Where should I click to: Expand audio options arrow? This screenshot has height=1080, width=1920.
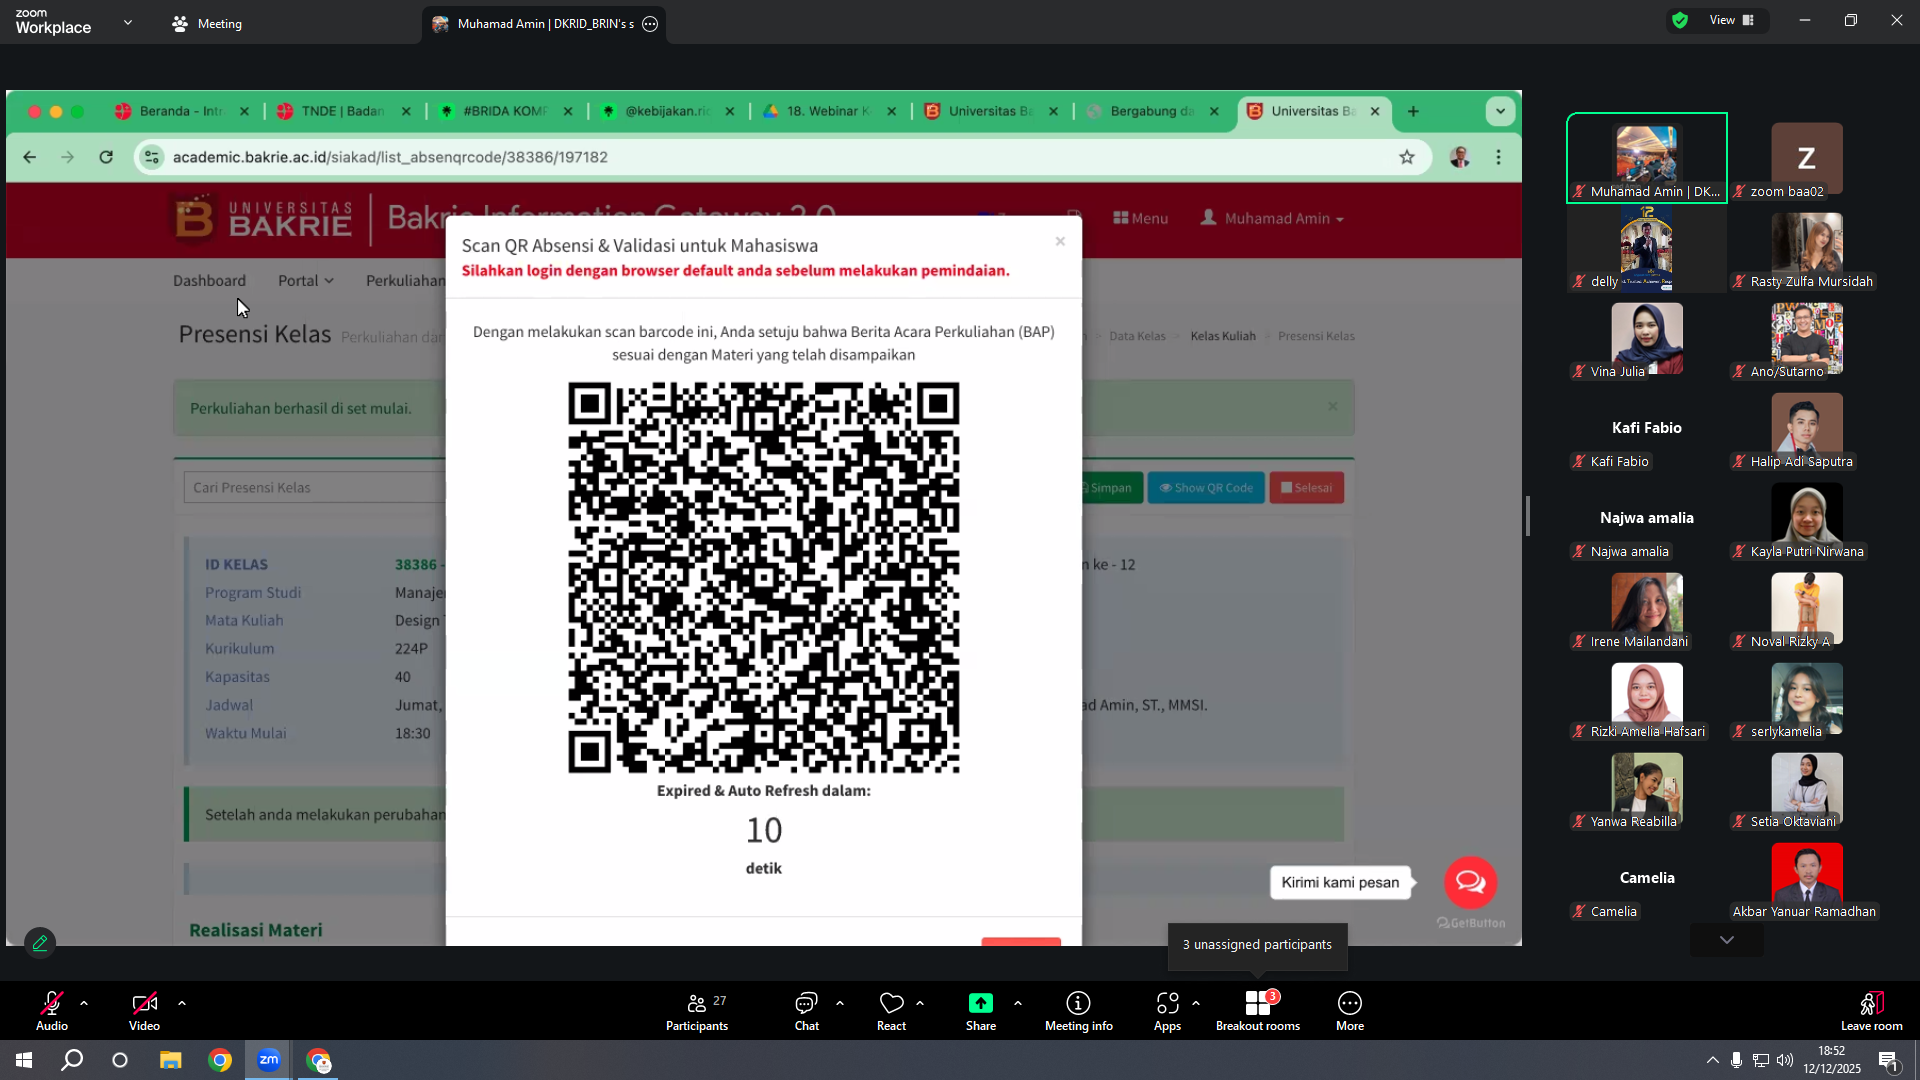(x=84, y=1003)
